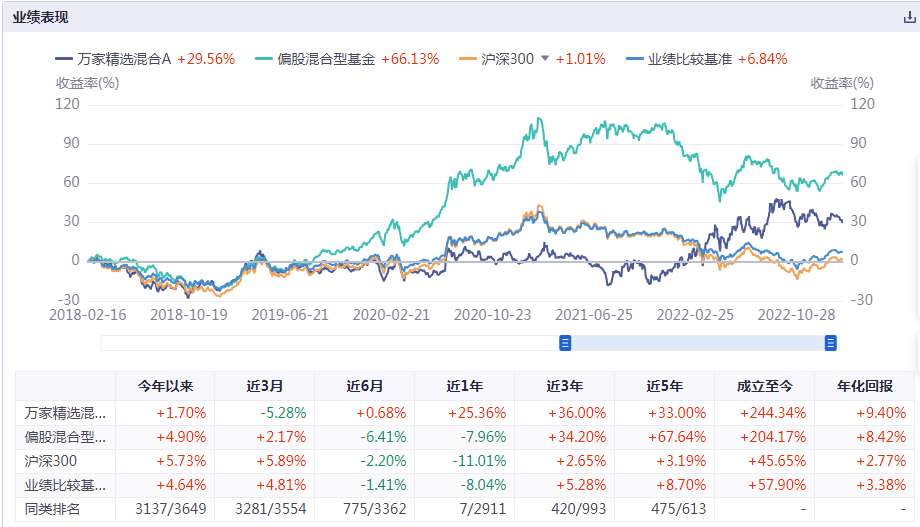920x527 pixels.
Task: Open the 沪深300 index dropdown arrow
Action: (x=545, y=59)
